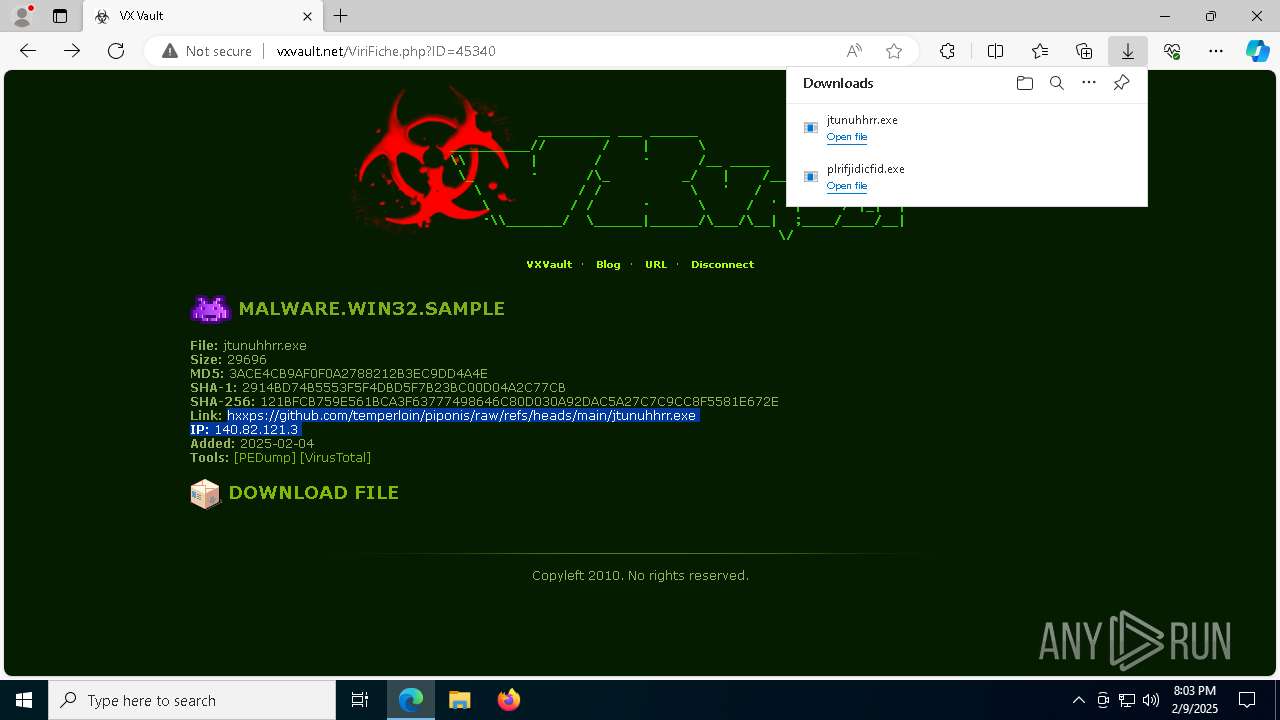This screenshot has height=720, width=1280.
Task: Open Microsoft Edge from taskbar
Action: [x=411, y=700]
